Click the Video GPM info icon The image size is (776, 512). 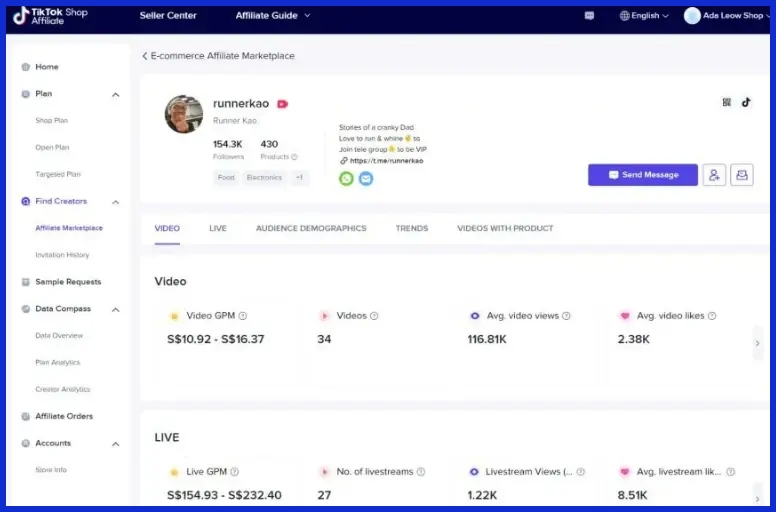click(242, 316)
